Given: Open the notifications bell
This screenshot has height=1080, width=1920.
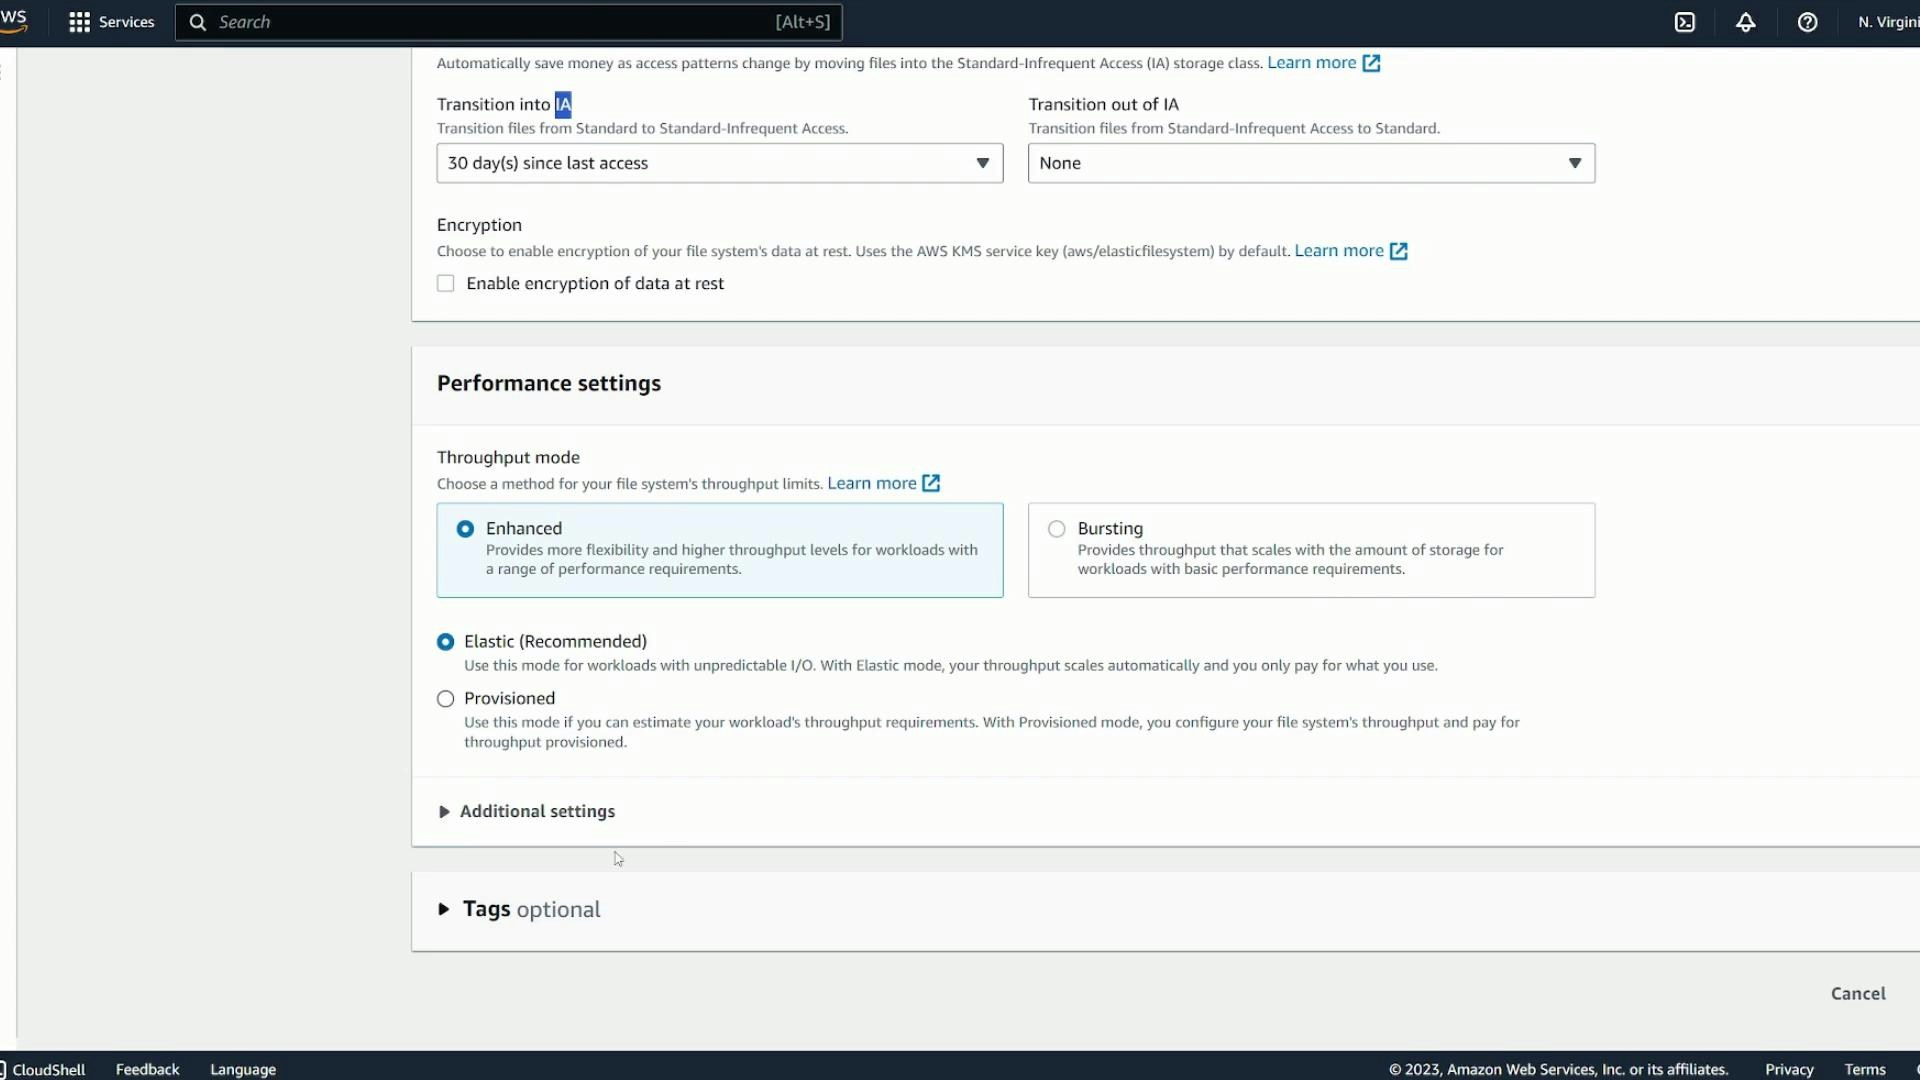Looking at the screenshot, I should [x=1746, y=21].
